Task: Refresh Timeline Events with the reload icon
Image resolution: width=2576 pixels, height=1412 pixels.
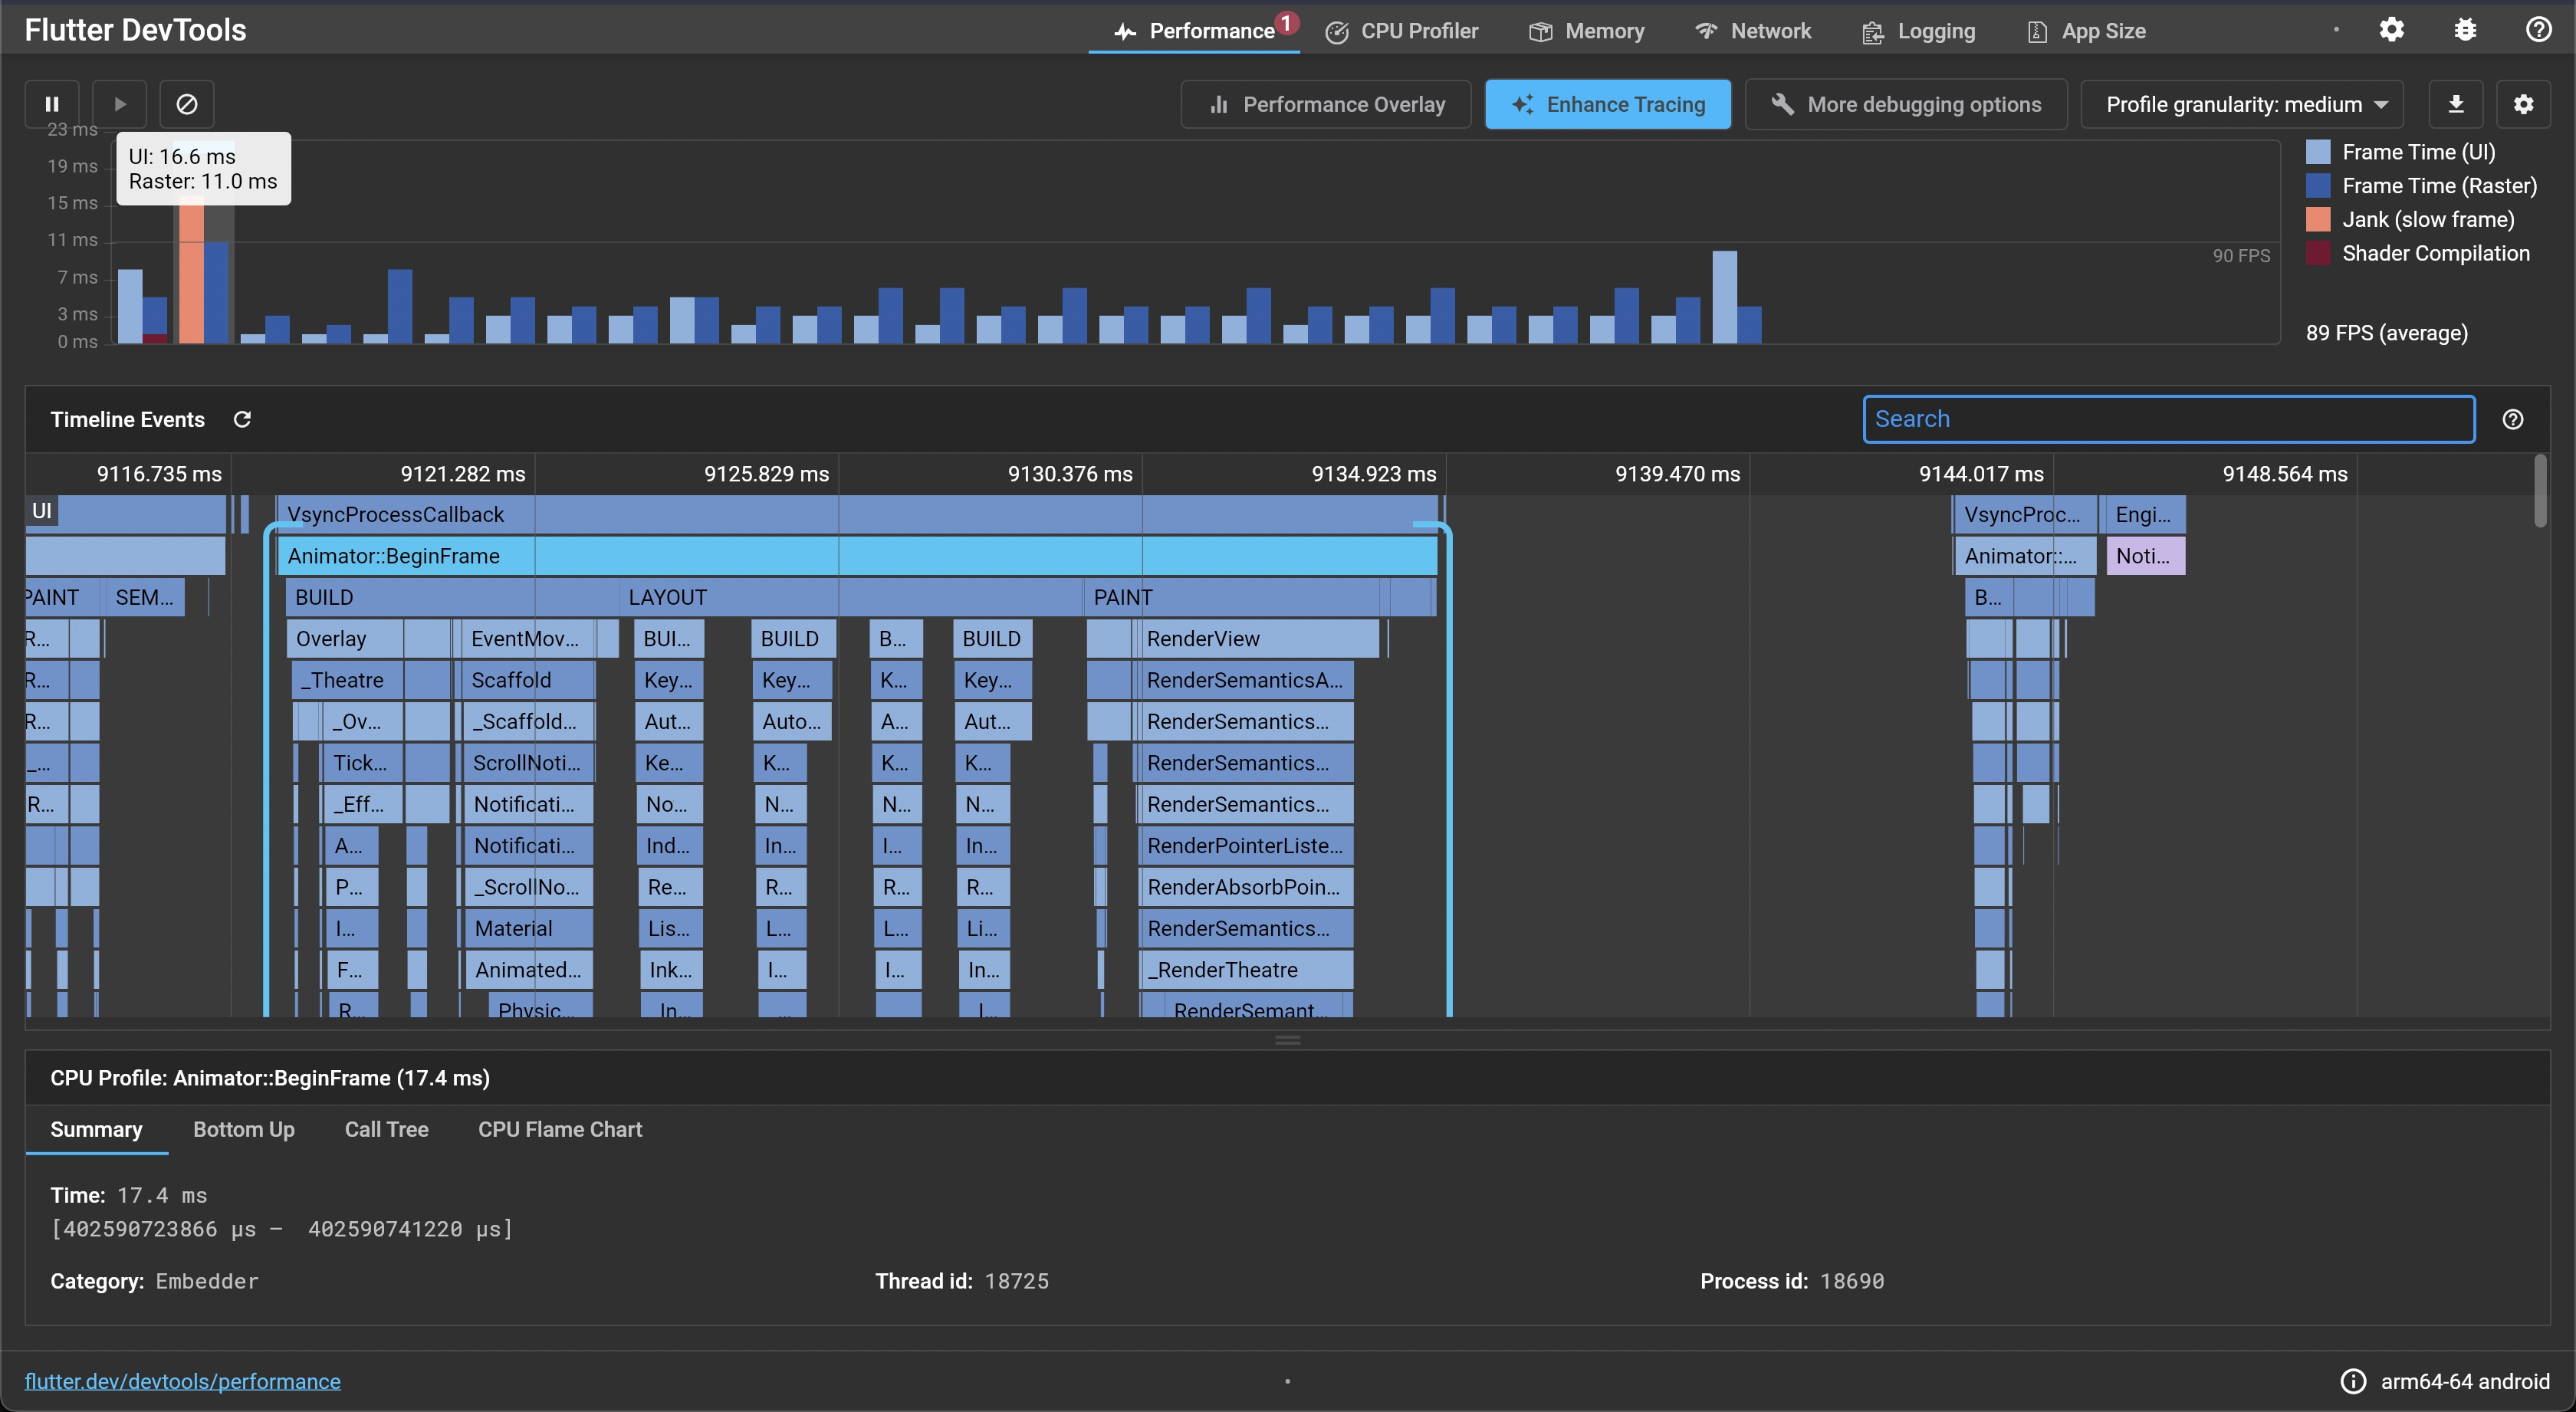Action: [x=242, y=419]
